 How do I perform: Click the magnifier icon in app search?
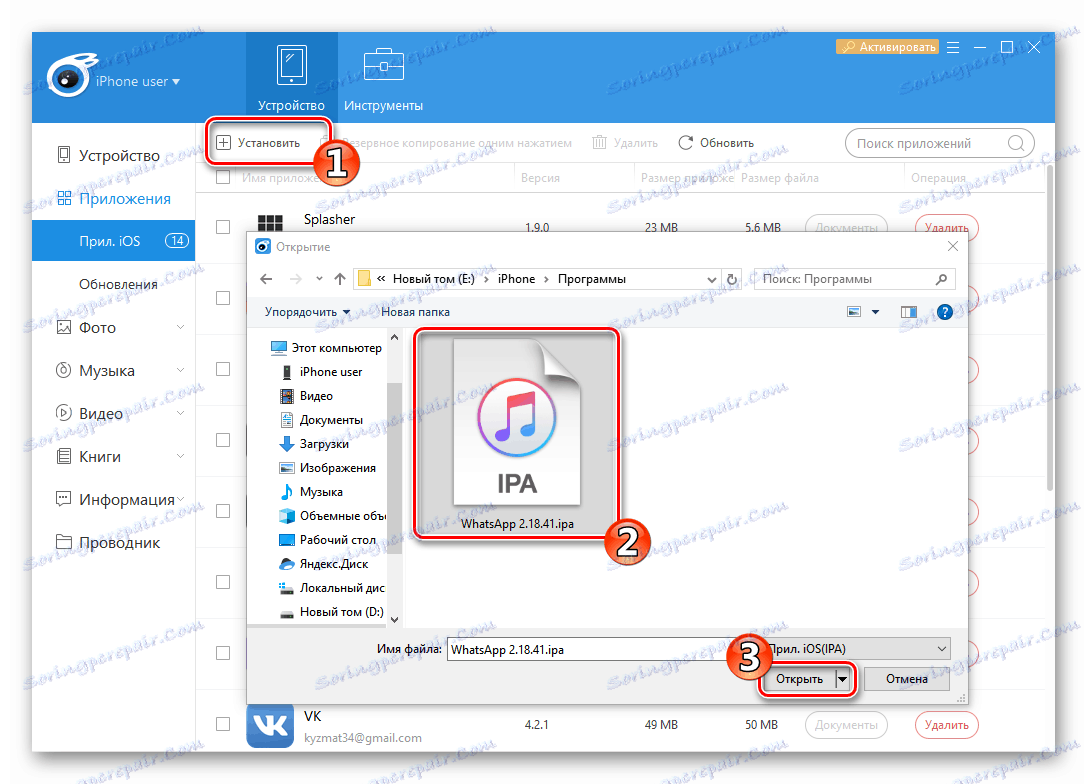coord(1016,143)
